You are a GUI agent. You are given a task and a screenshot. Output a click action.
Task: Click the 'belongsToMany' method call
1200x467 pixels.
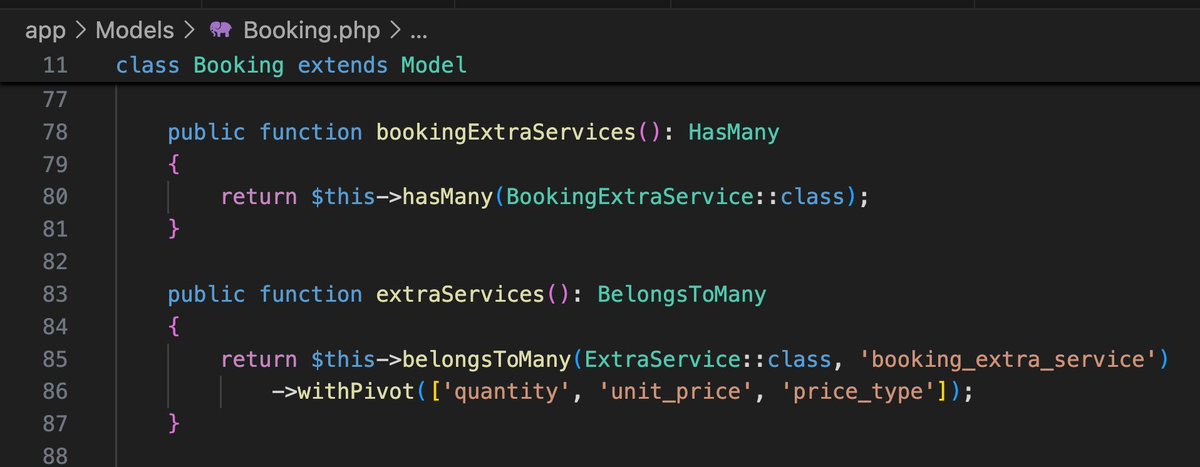(x=486, y=359)
